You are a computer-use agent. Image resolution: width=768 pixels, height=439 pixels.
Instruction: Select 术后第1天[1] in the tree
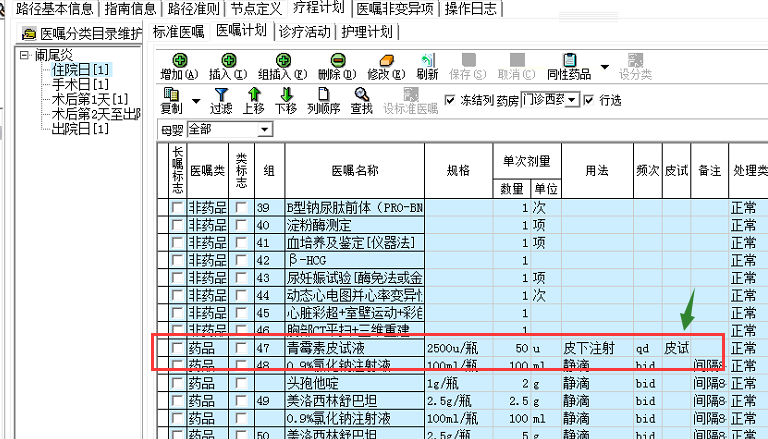tap(90, 99)
